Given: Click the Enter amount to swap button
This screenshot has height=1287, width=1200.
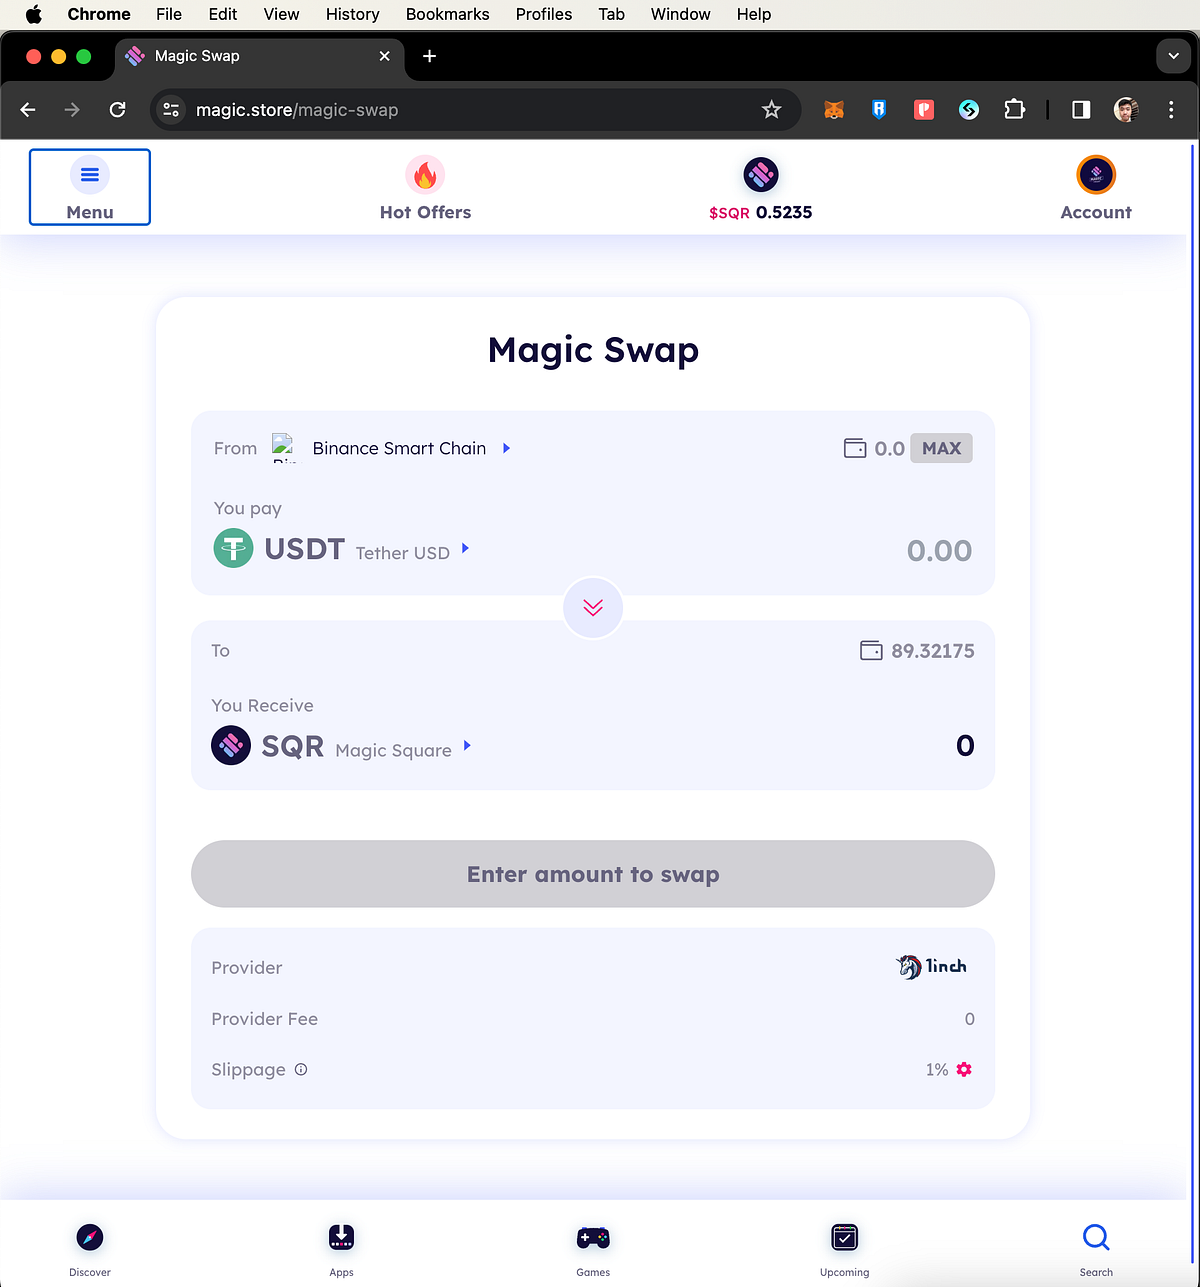Looking at the screenshot, I should click(593, 874).
